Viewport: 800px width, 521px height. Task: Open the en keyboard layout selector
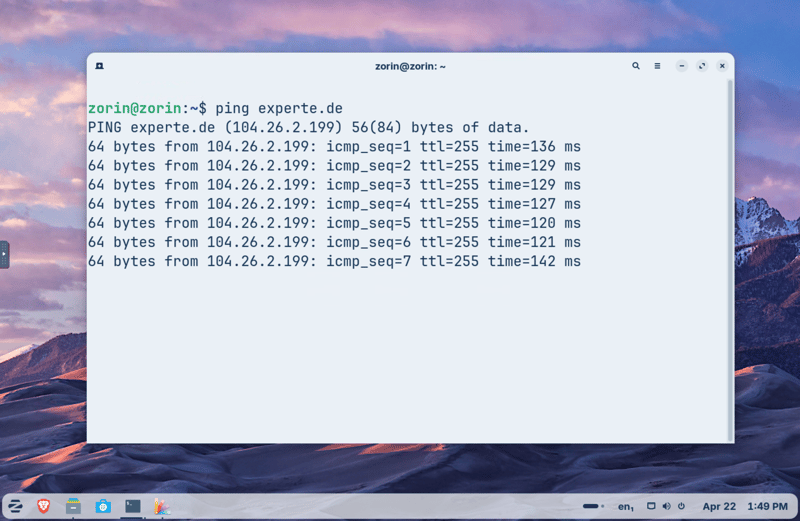625,507
